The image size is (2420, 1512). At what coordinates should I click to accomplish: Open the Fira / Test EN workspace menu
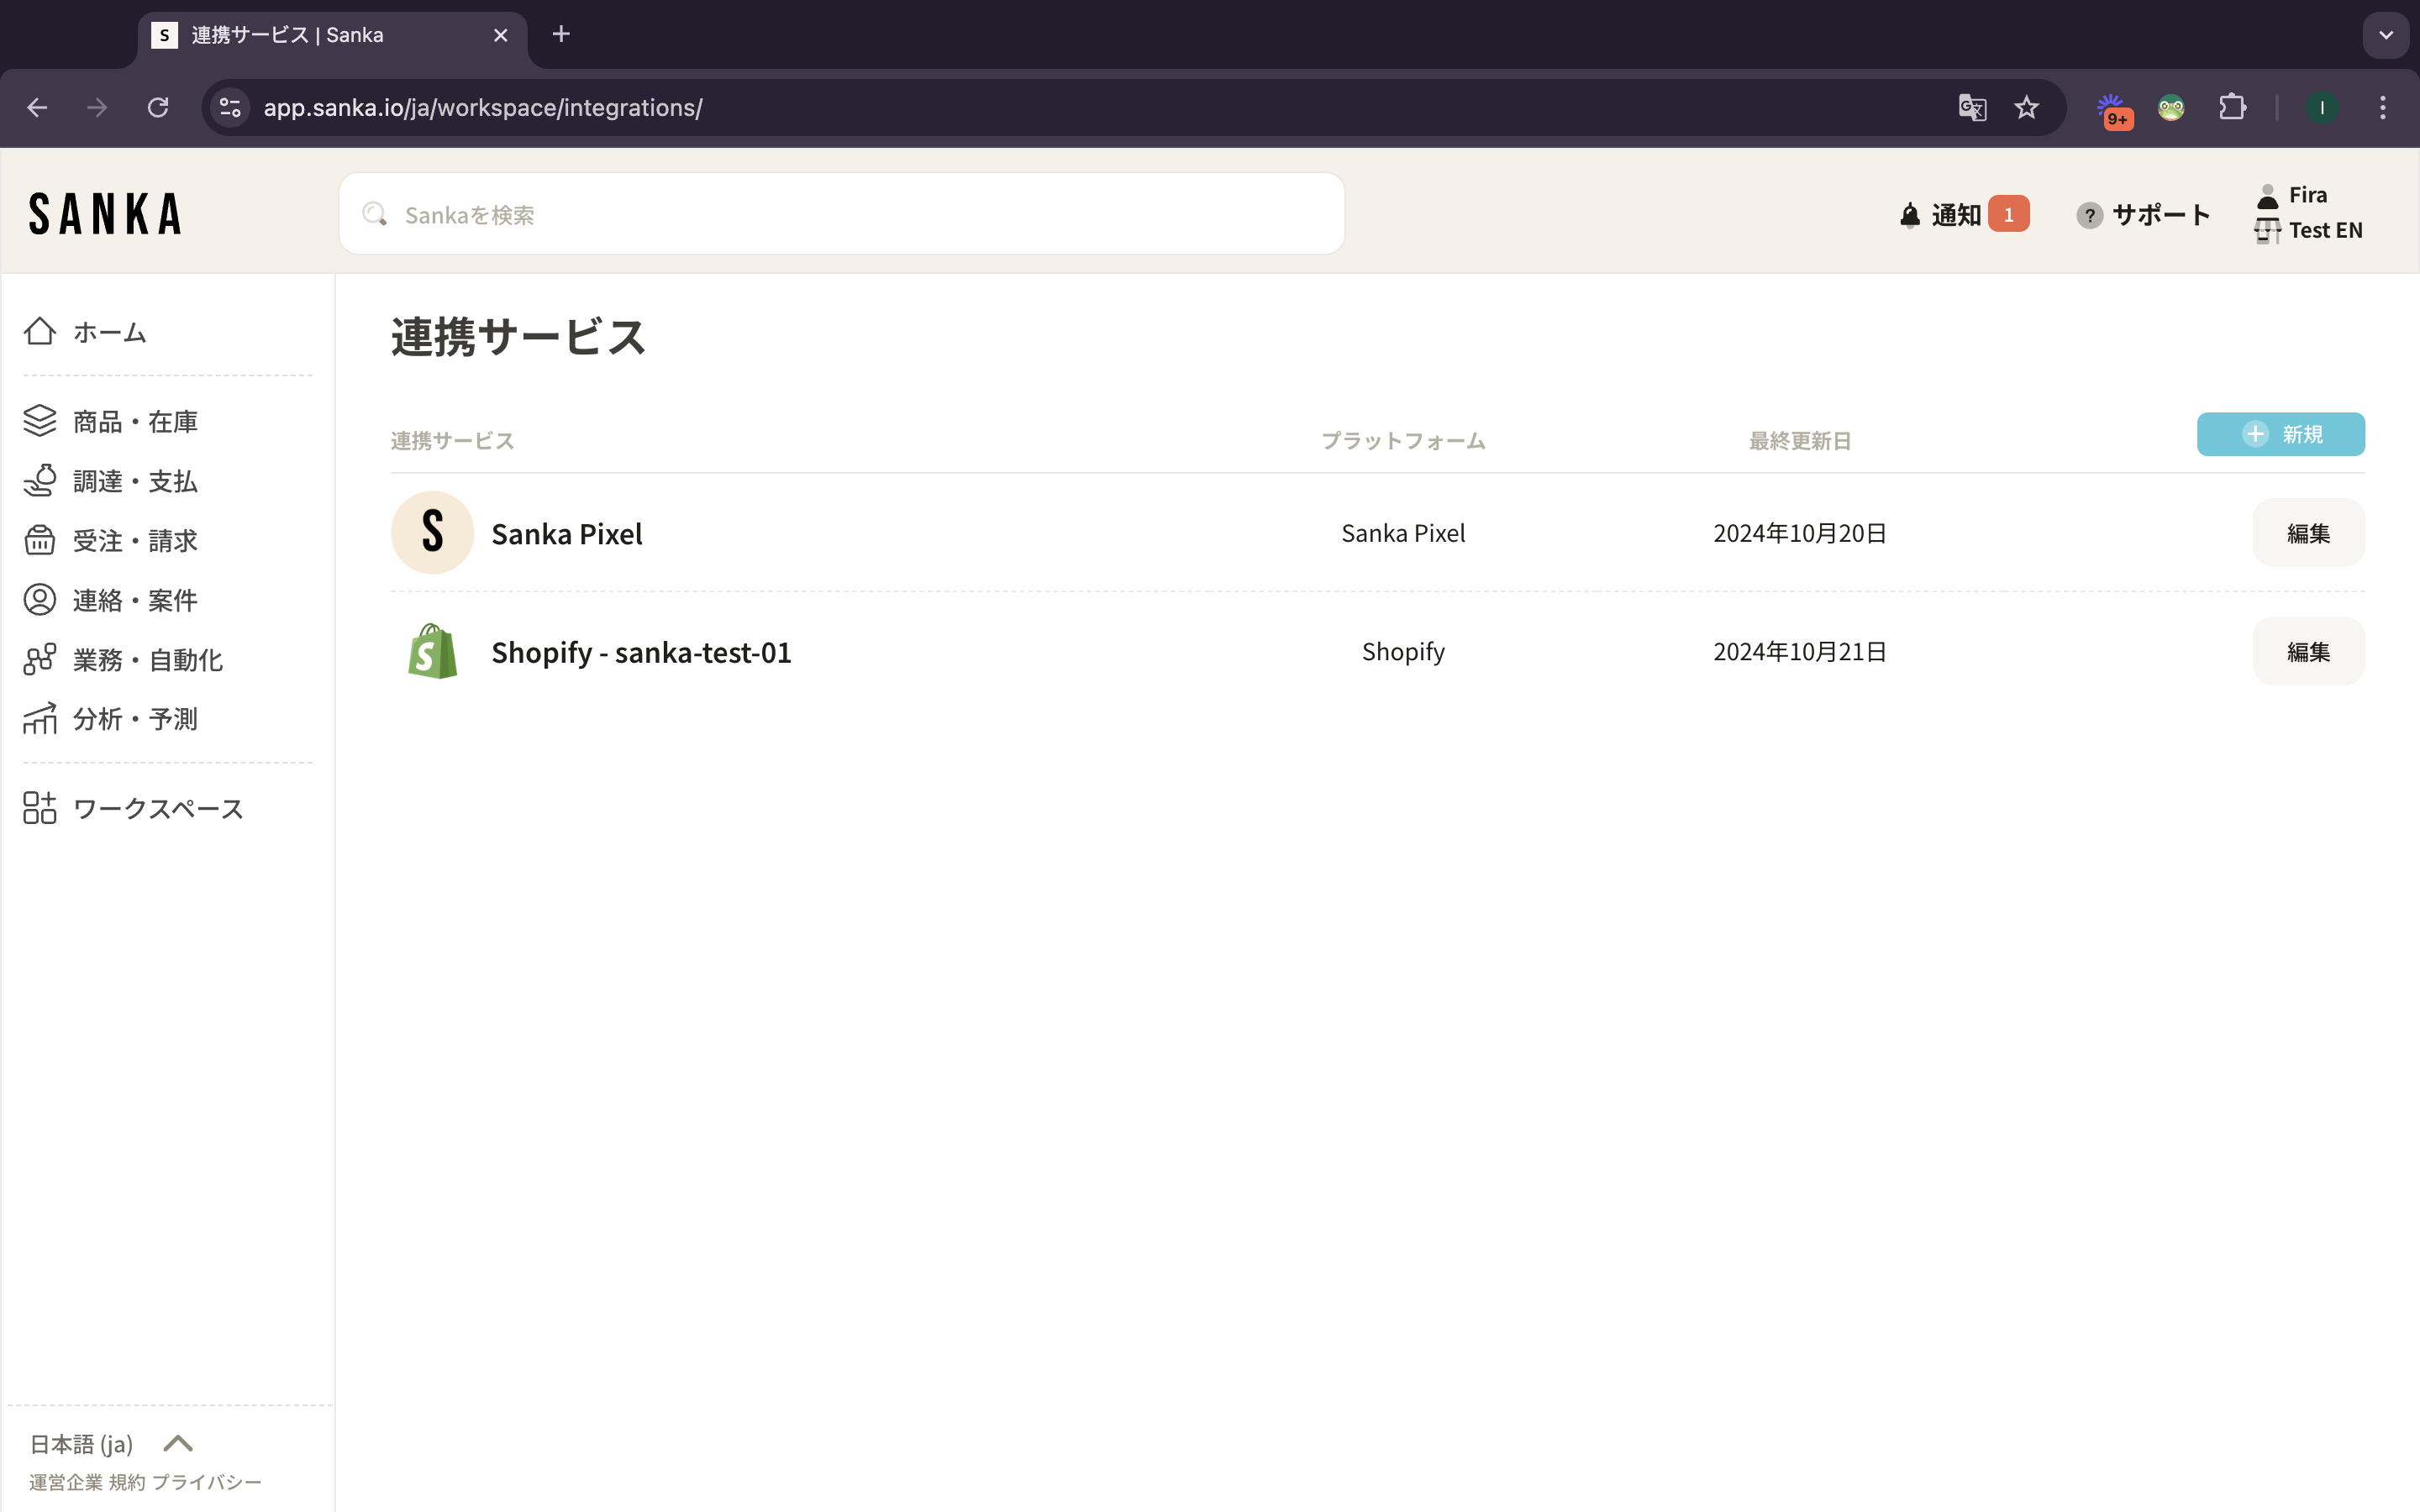point(2308,213)
